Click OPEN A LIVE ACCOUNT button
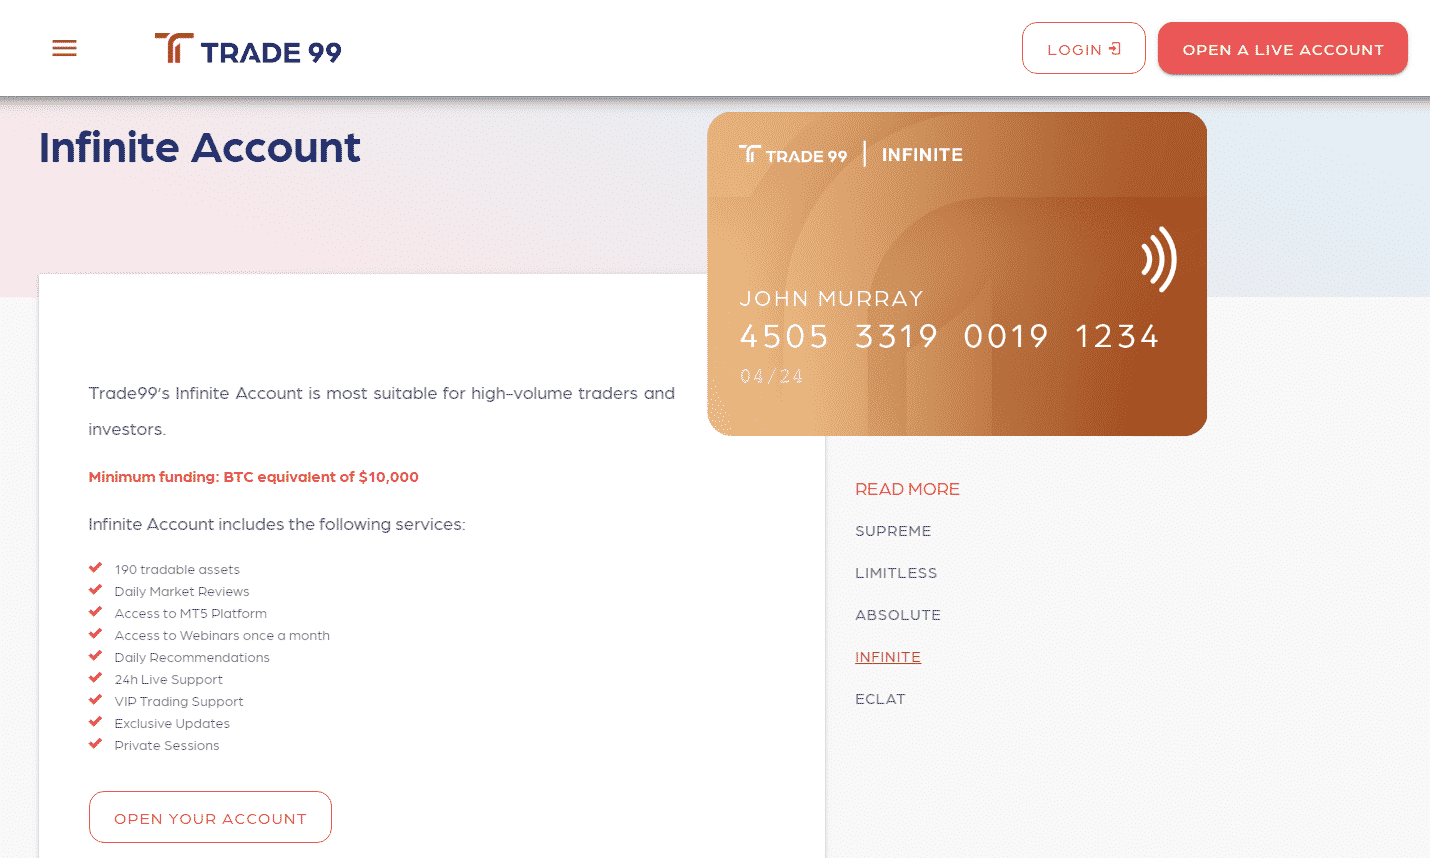 1283,48
